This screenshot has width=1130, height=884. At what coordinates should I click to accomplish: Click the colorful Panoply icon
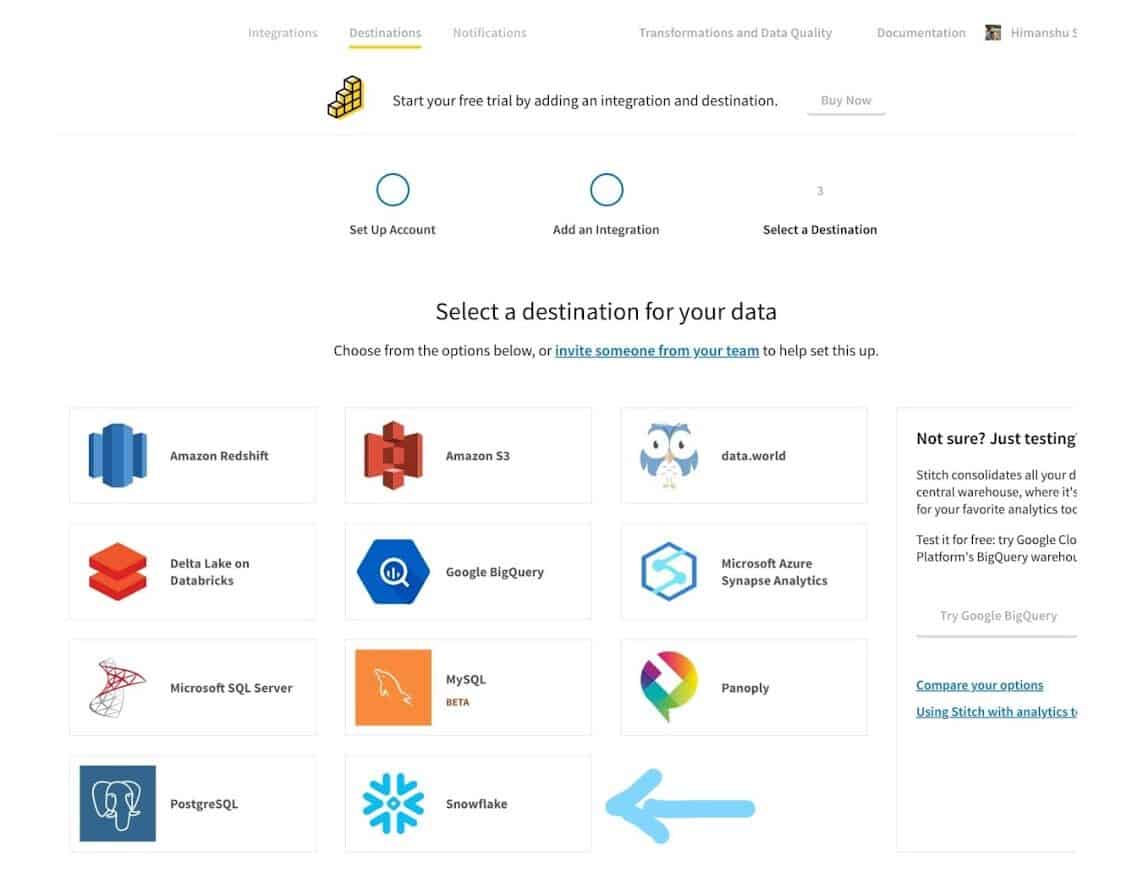tap(669, 687)
